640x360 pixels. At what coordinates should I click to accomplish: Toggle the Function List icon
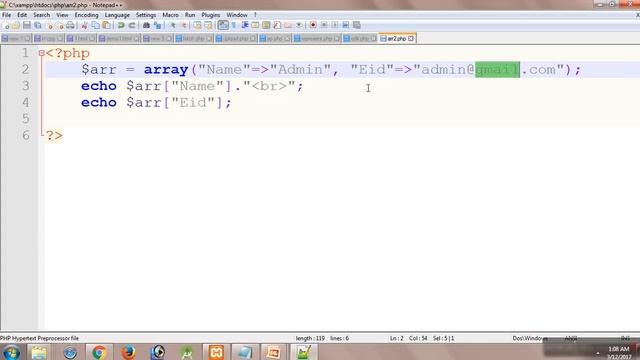[277, 25]
